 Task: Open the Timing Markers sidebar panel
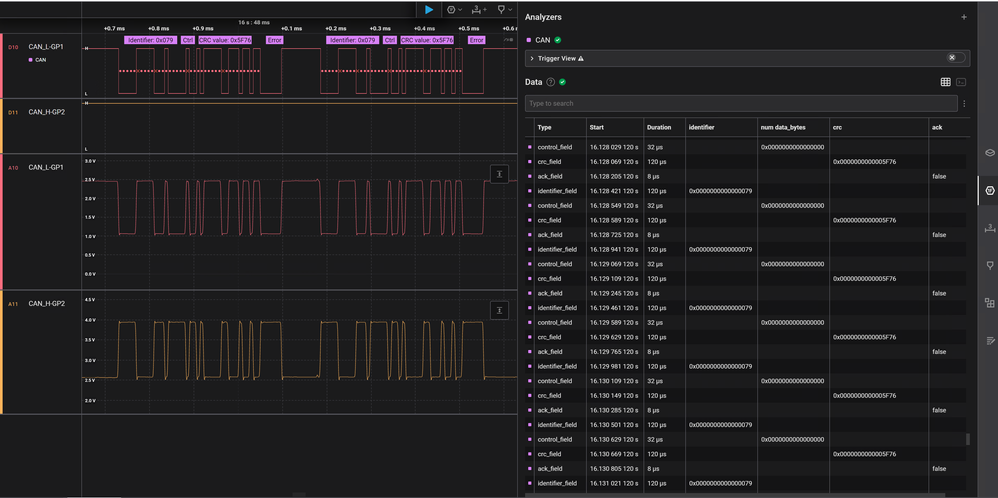(x=990, y=265)
